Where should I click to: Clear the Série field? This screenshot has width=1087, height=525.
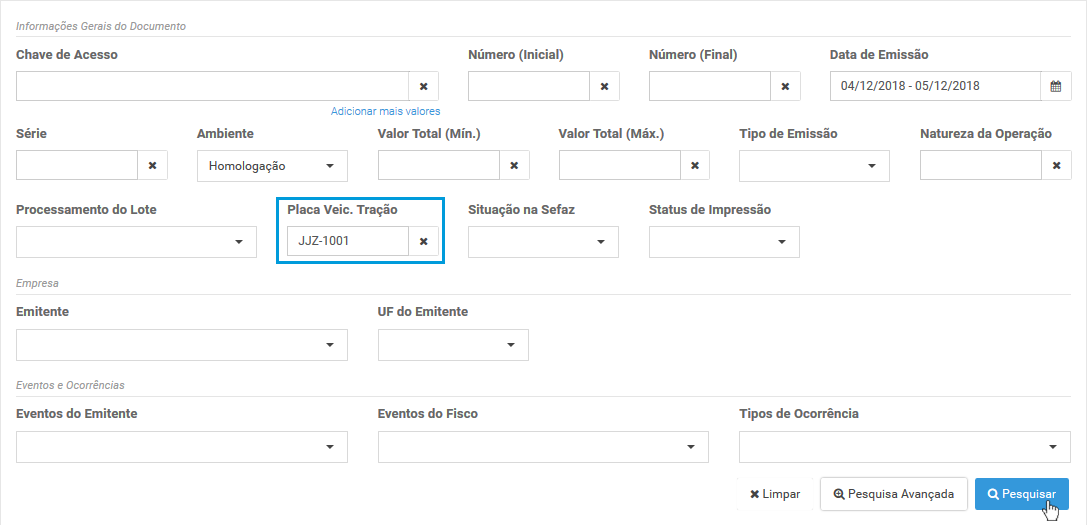point(153,166)
